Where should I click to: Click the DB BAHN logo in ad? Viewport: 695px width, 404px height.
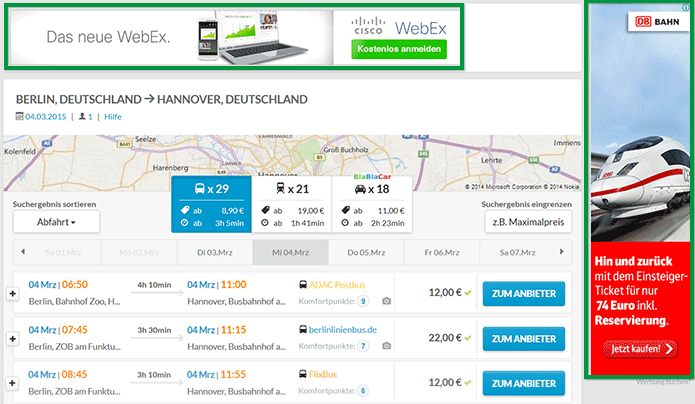657,21
